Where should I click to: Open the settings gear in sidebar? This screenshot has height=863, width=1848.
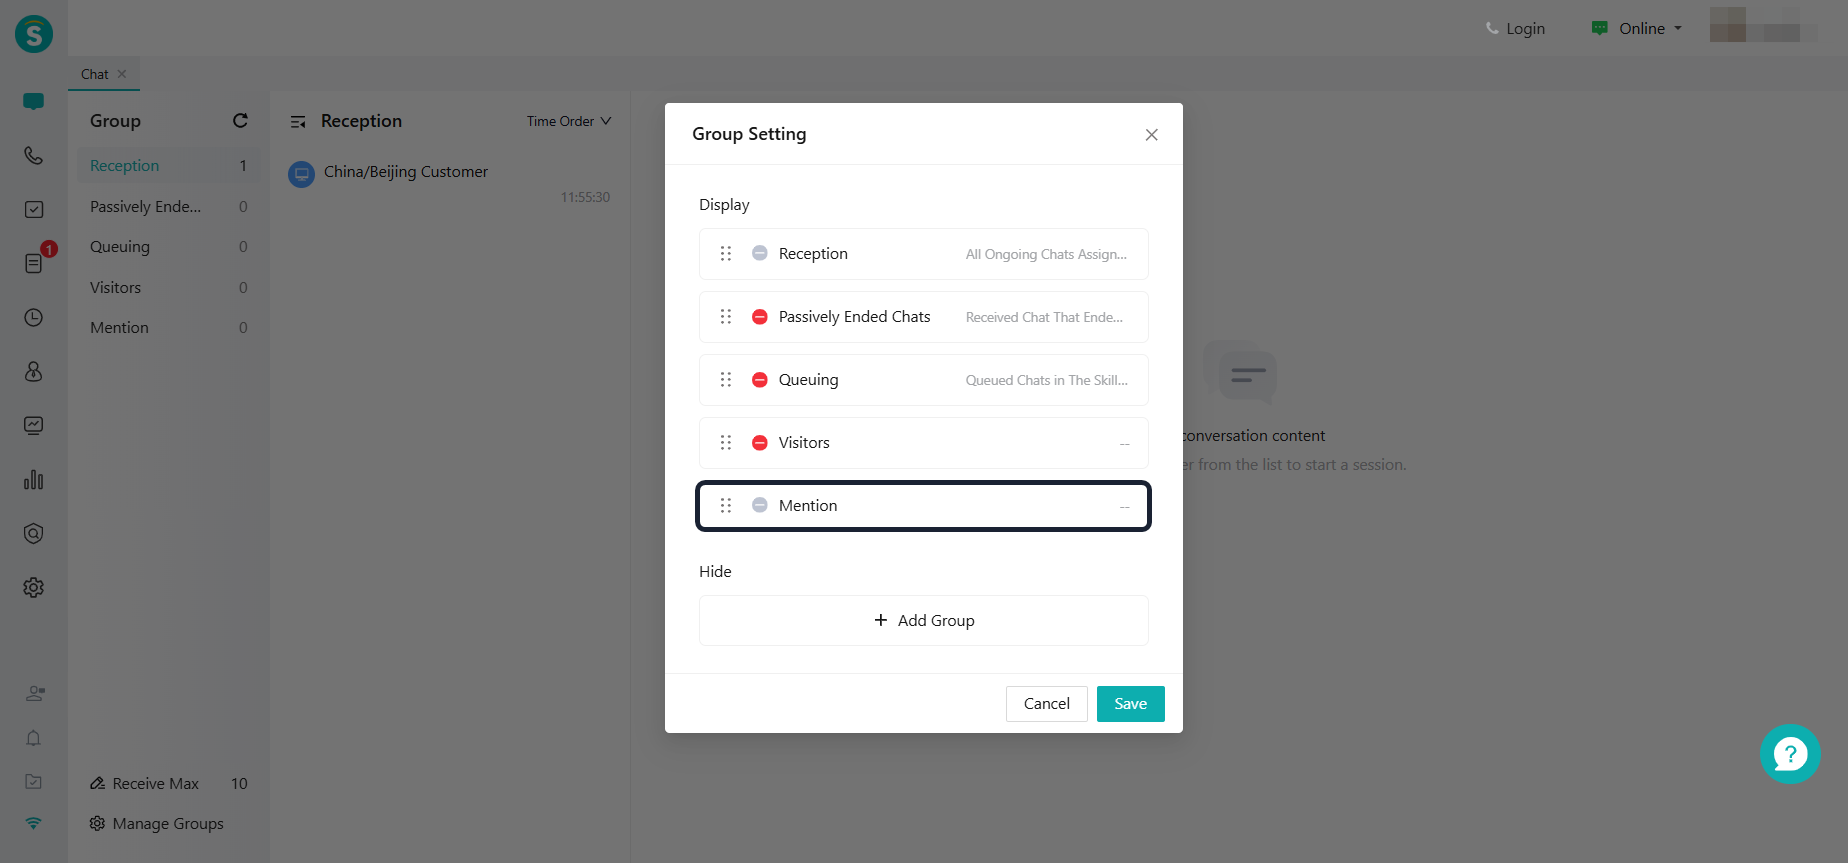[33, 587]
